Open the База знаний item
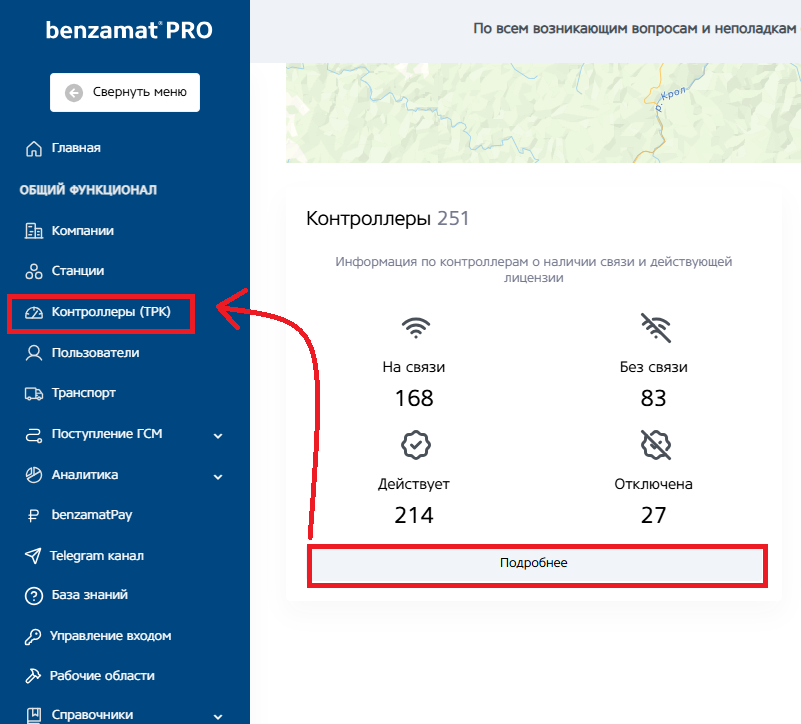This screenshot has height=724, width=801. [89, 595]
